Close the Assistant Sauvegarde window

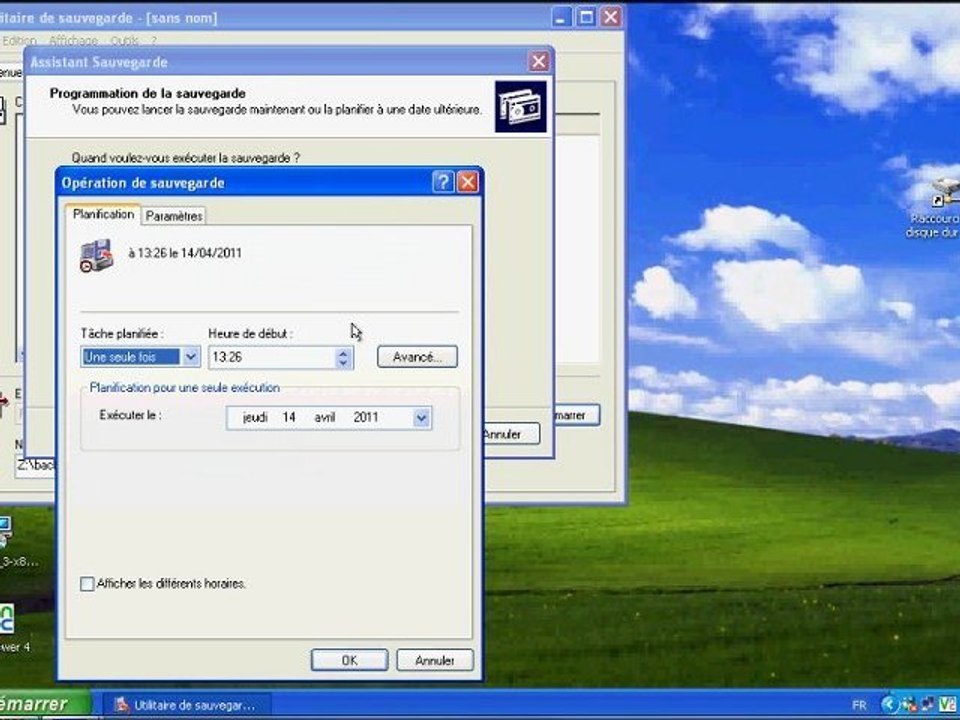[x=539, y=61]
